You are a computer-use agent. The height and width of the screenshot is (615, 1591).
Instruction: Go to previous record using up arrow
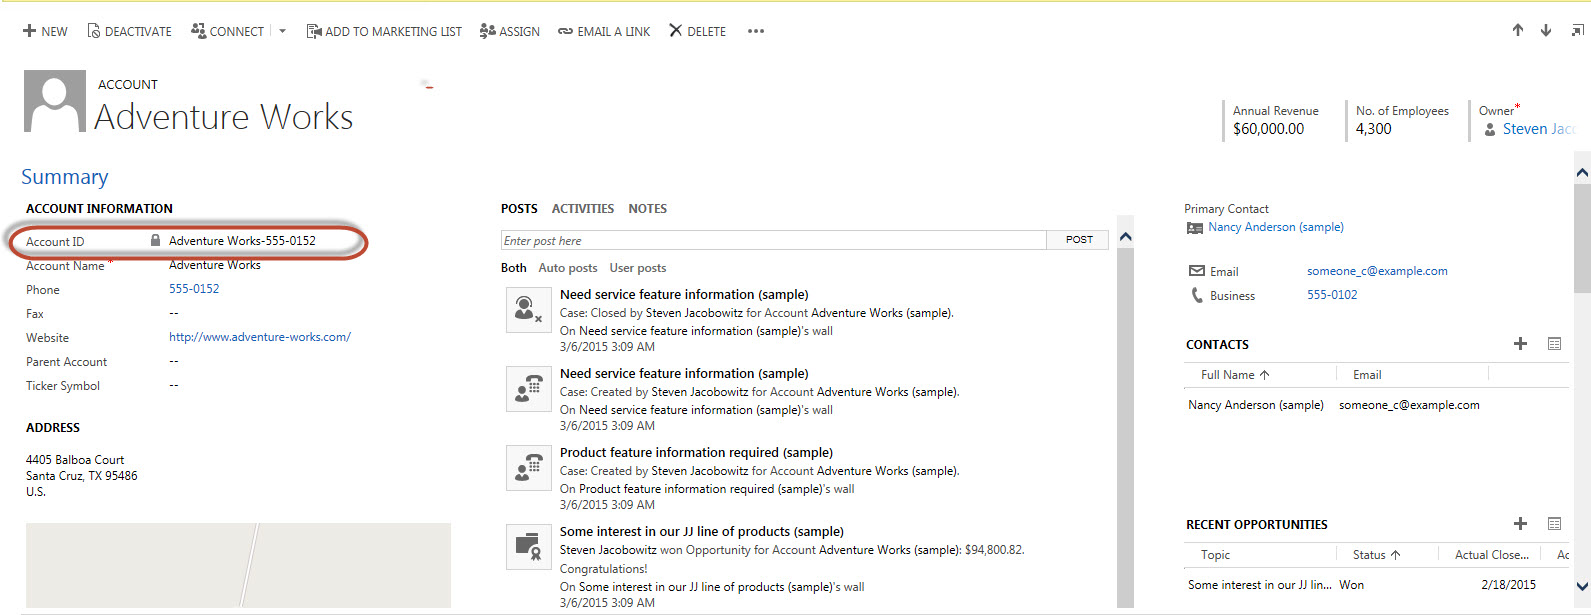[x=1517, y=31]
